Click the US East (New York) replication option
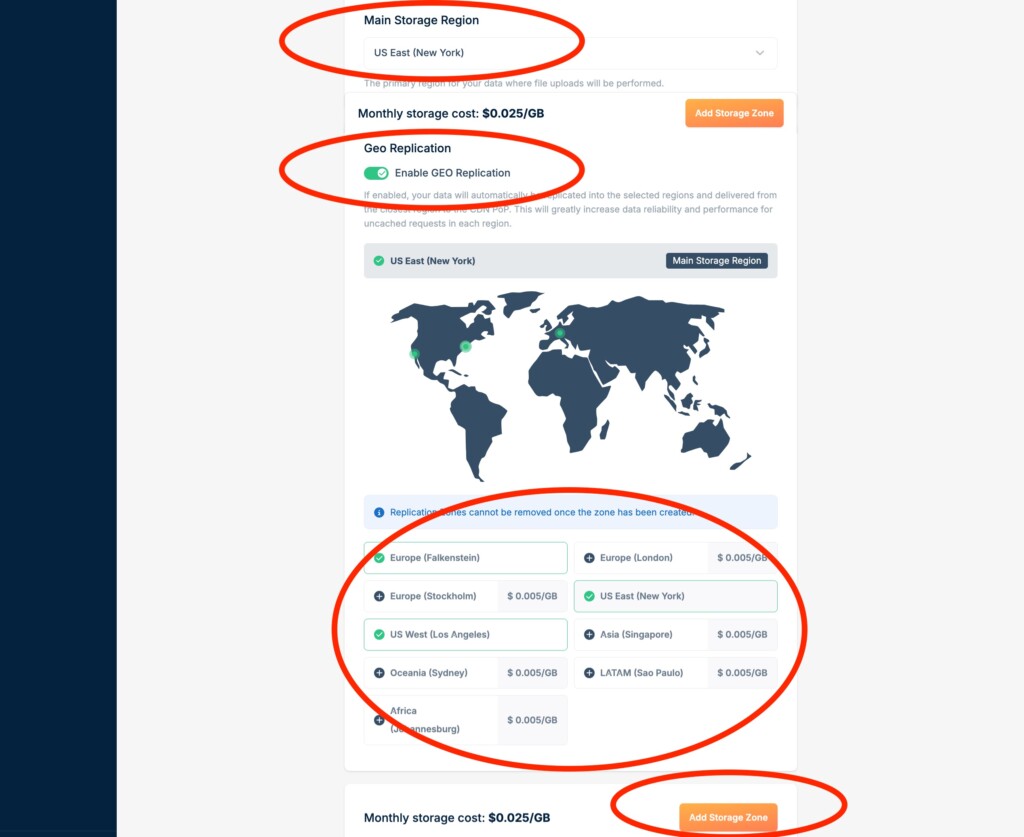Screen dimensions: 1024x837 pyautogui.click(x=675, y=596)
